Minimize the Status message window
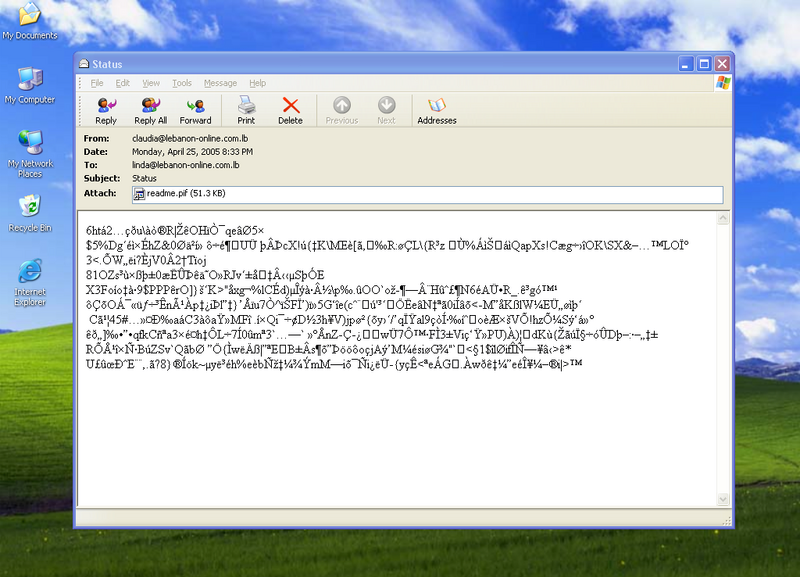The width and height of the screenshot is (800, 577). pyautogui.click(x=686, y=64)
